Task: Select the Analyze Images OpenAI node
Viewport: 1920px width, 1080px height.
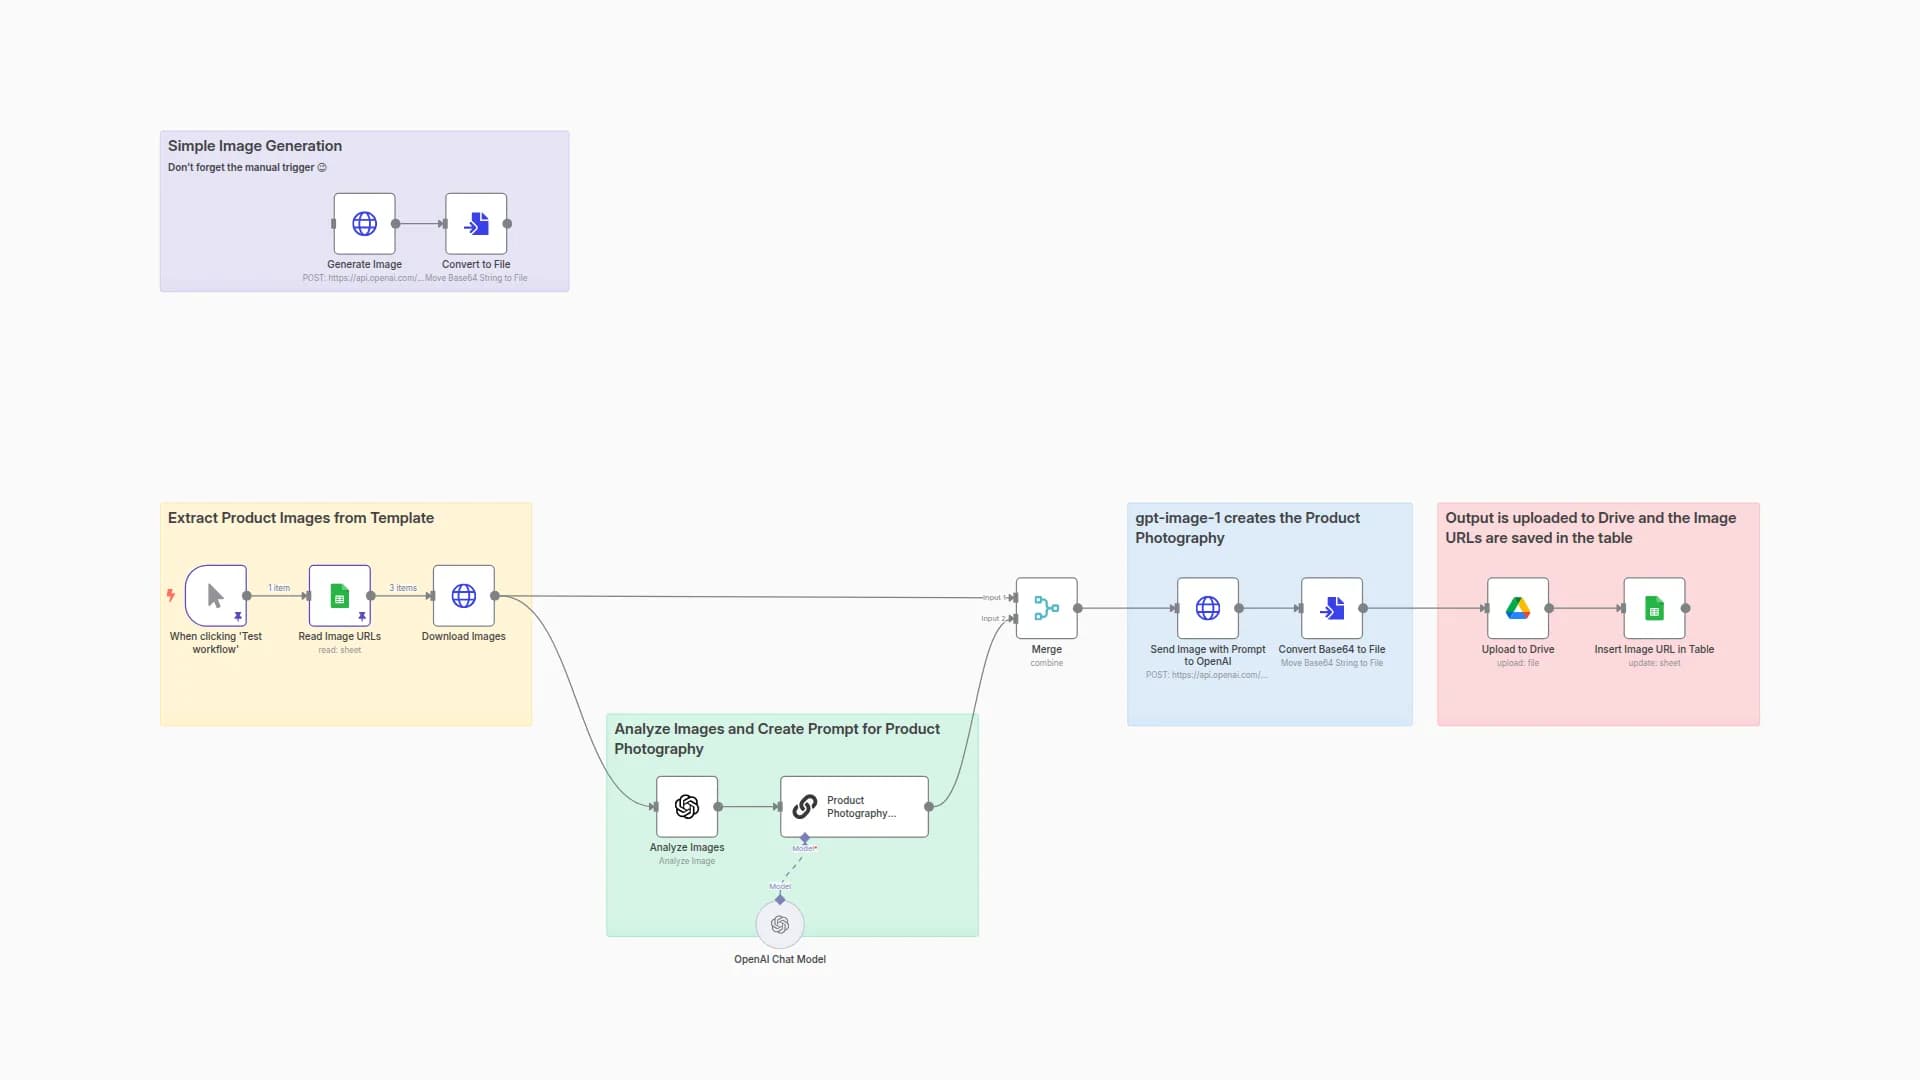Action: [687, 807]
